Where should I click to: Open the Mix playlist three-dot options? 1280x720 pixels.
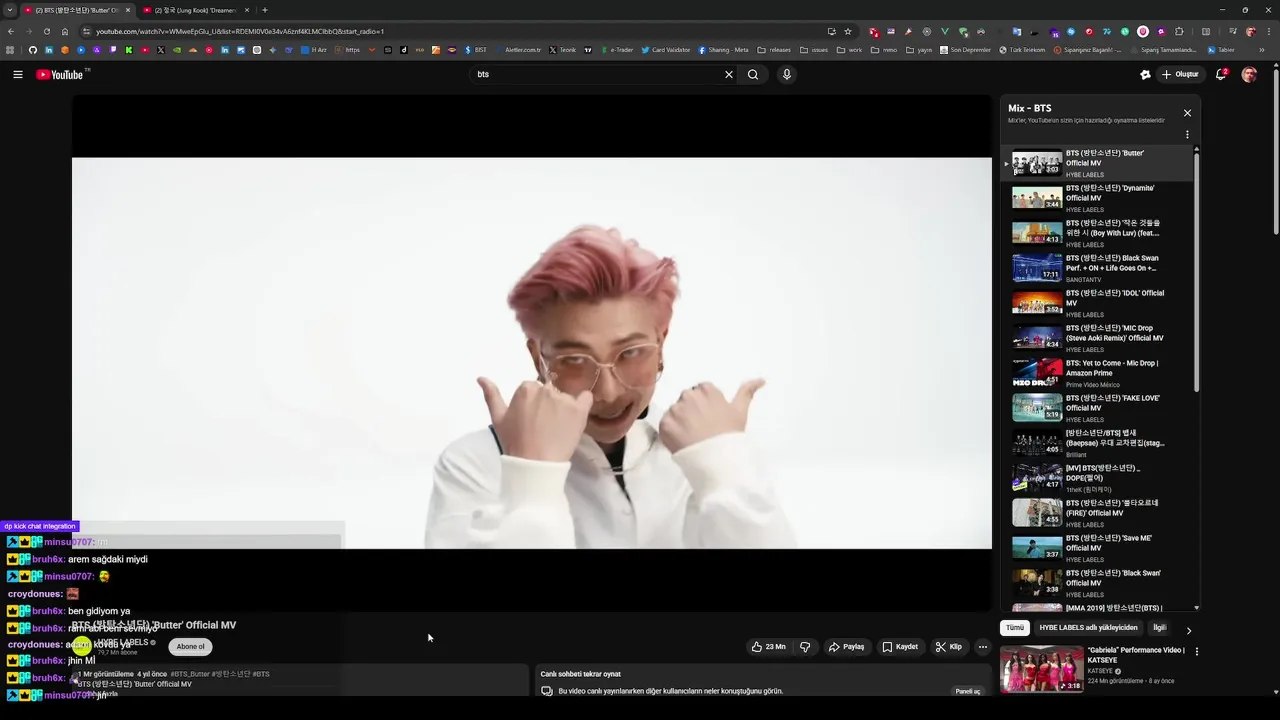click(x=1187, y=134)
